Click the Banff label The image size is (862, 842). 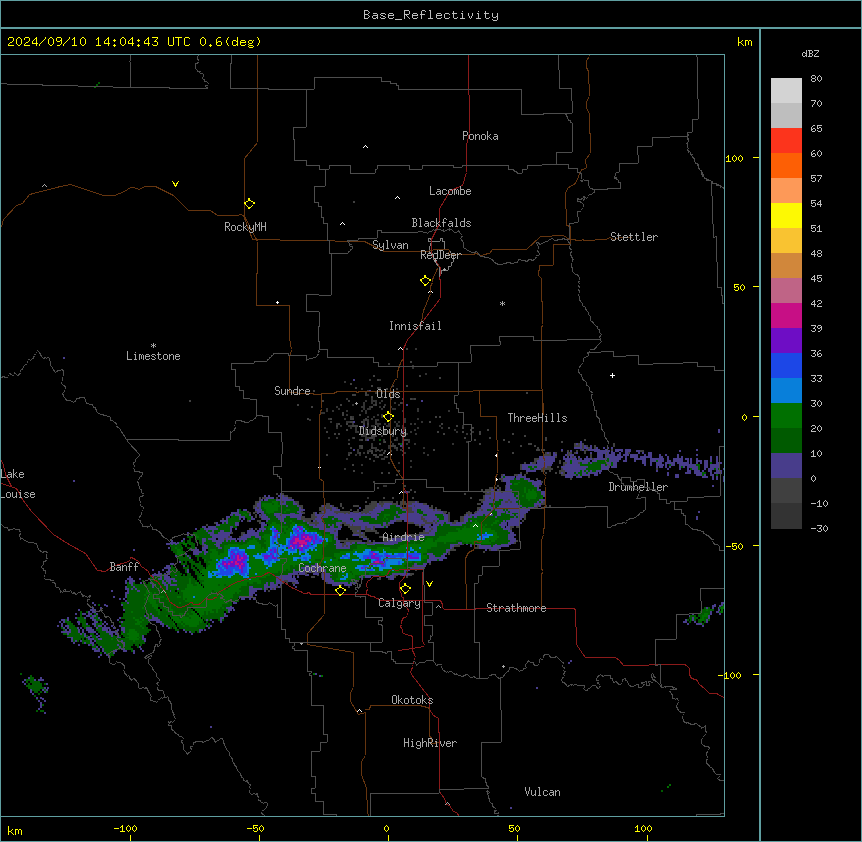point(124,567)
